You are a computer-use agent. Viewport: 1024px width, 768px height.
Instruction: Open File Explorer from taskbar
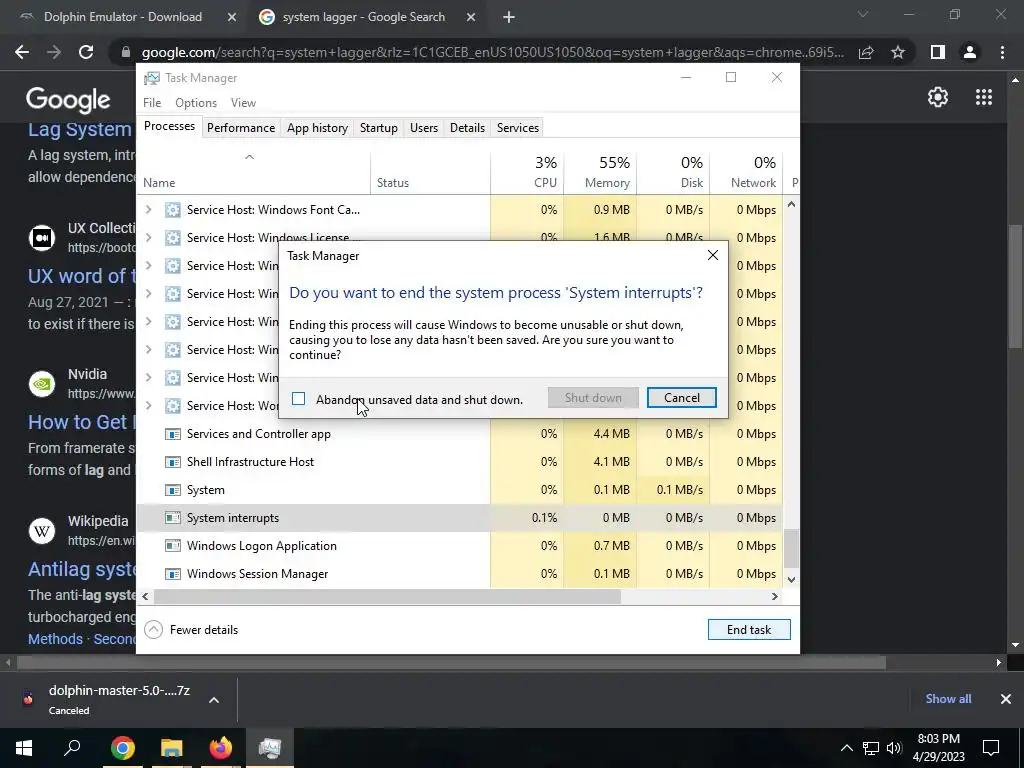click(171, 748)
